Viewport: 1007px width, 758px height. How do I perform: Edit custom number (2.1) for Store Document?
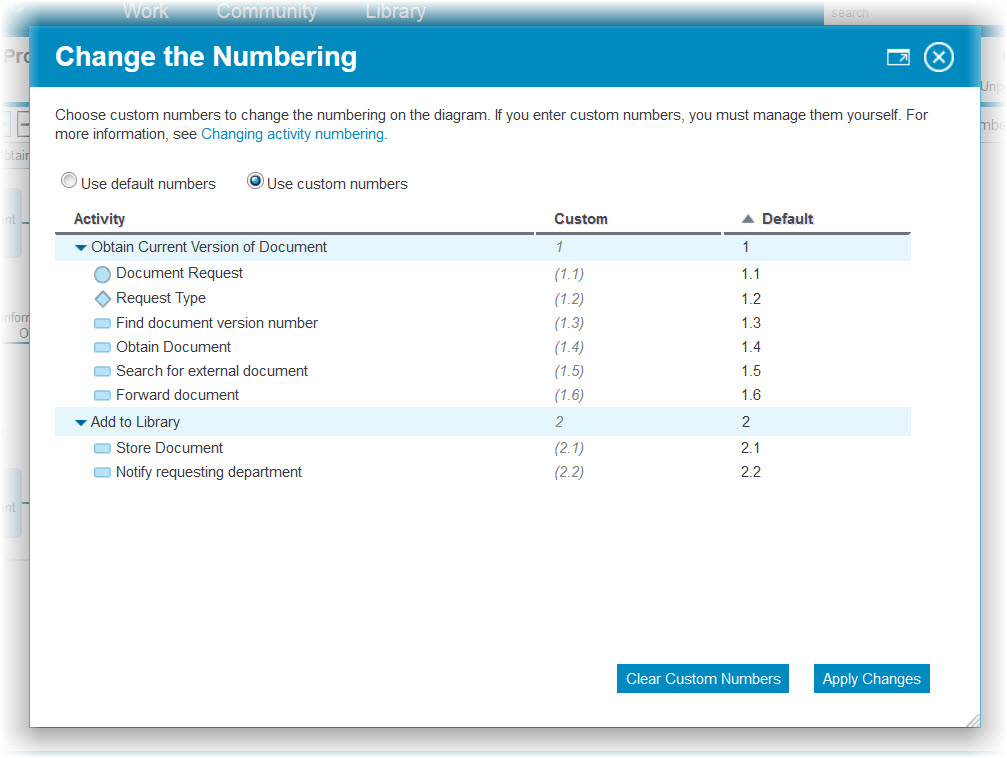coord(569,448)
